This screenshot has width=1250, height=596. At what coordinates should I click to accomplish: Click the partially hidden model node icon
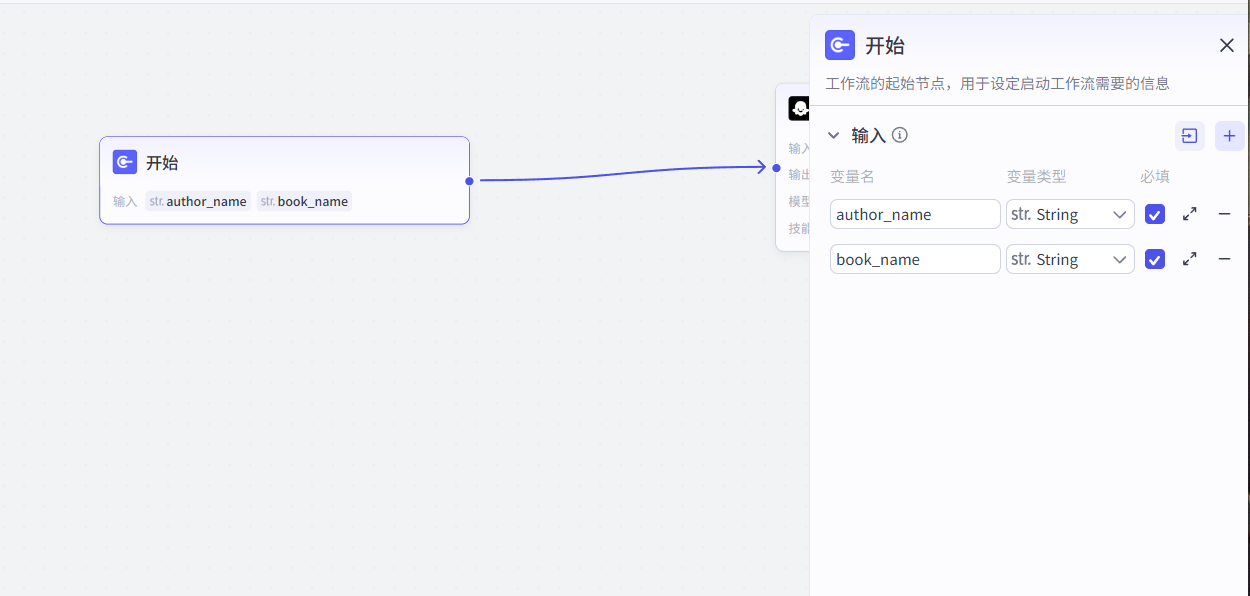[798, 108]
